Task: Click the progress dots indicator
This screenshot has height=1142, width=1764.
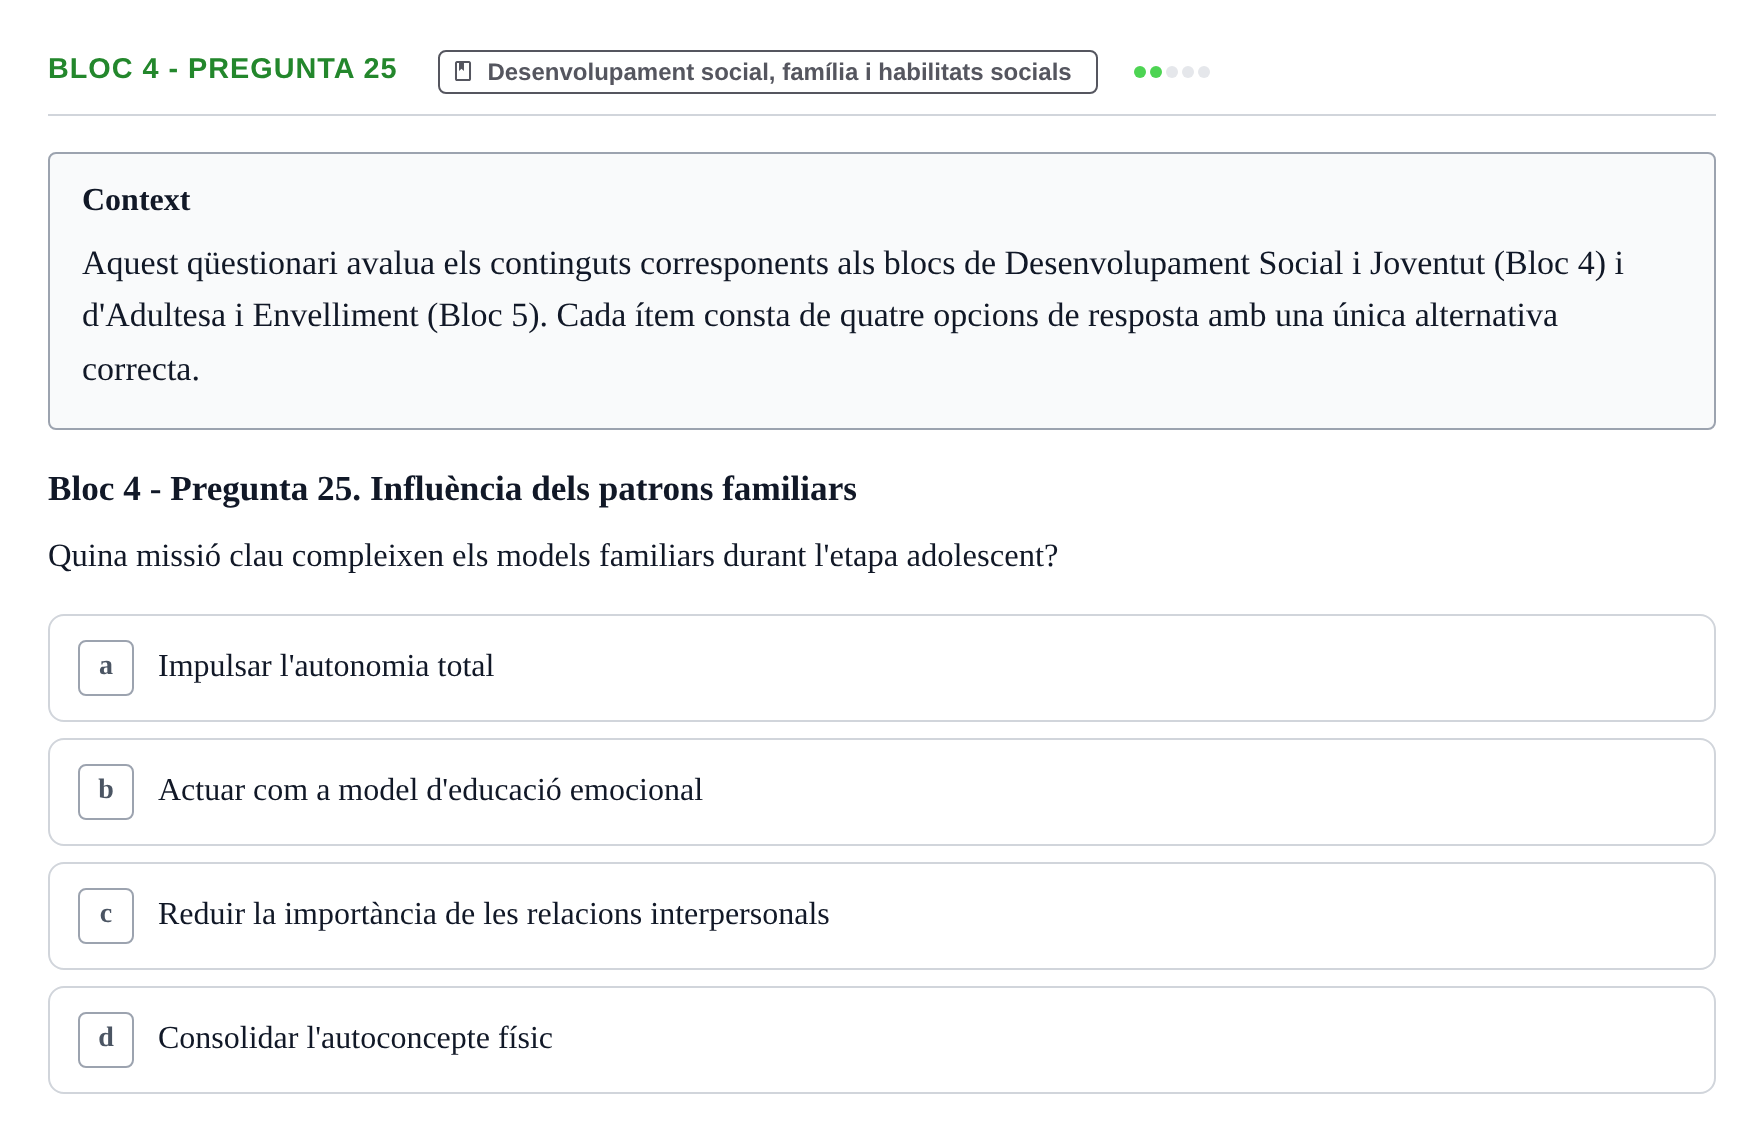Action: click(1171, 72)
